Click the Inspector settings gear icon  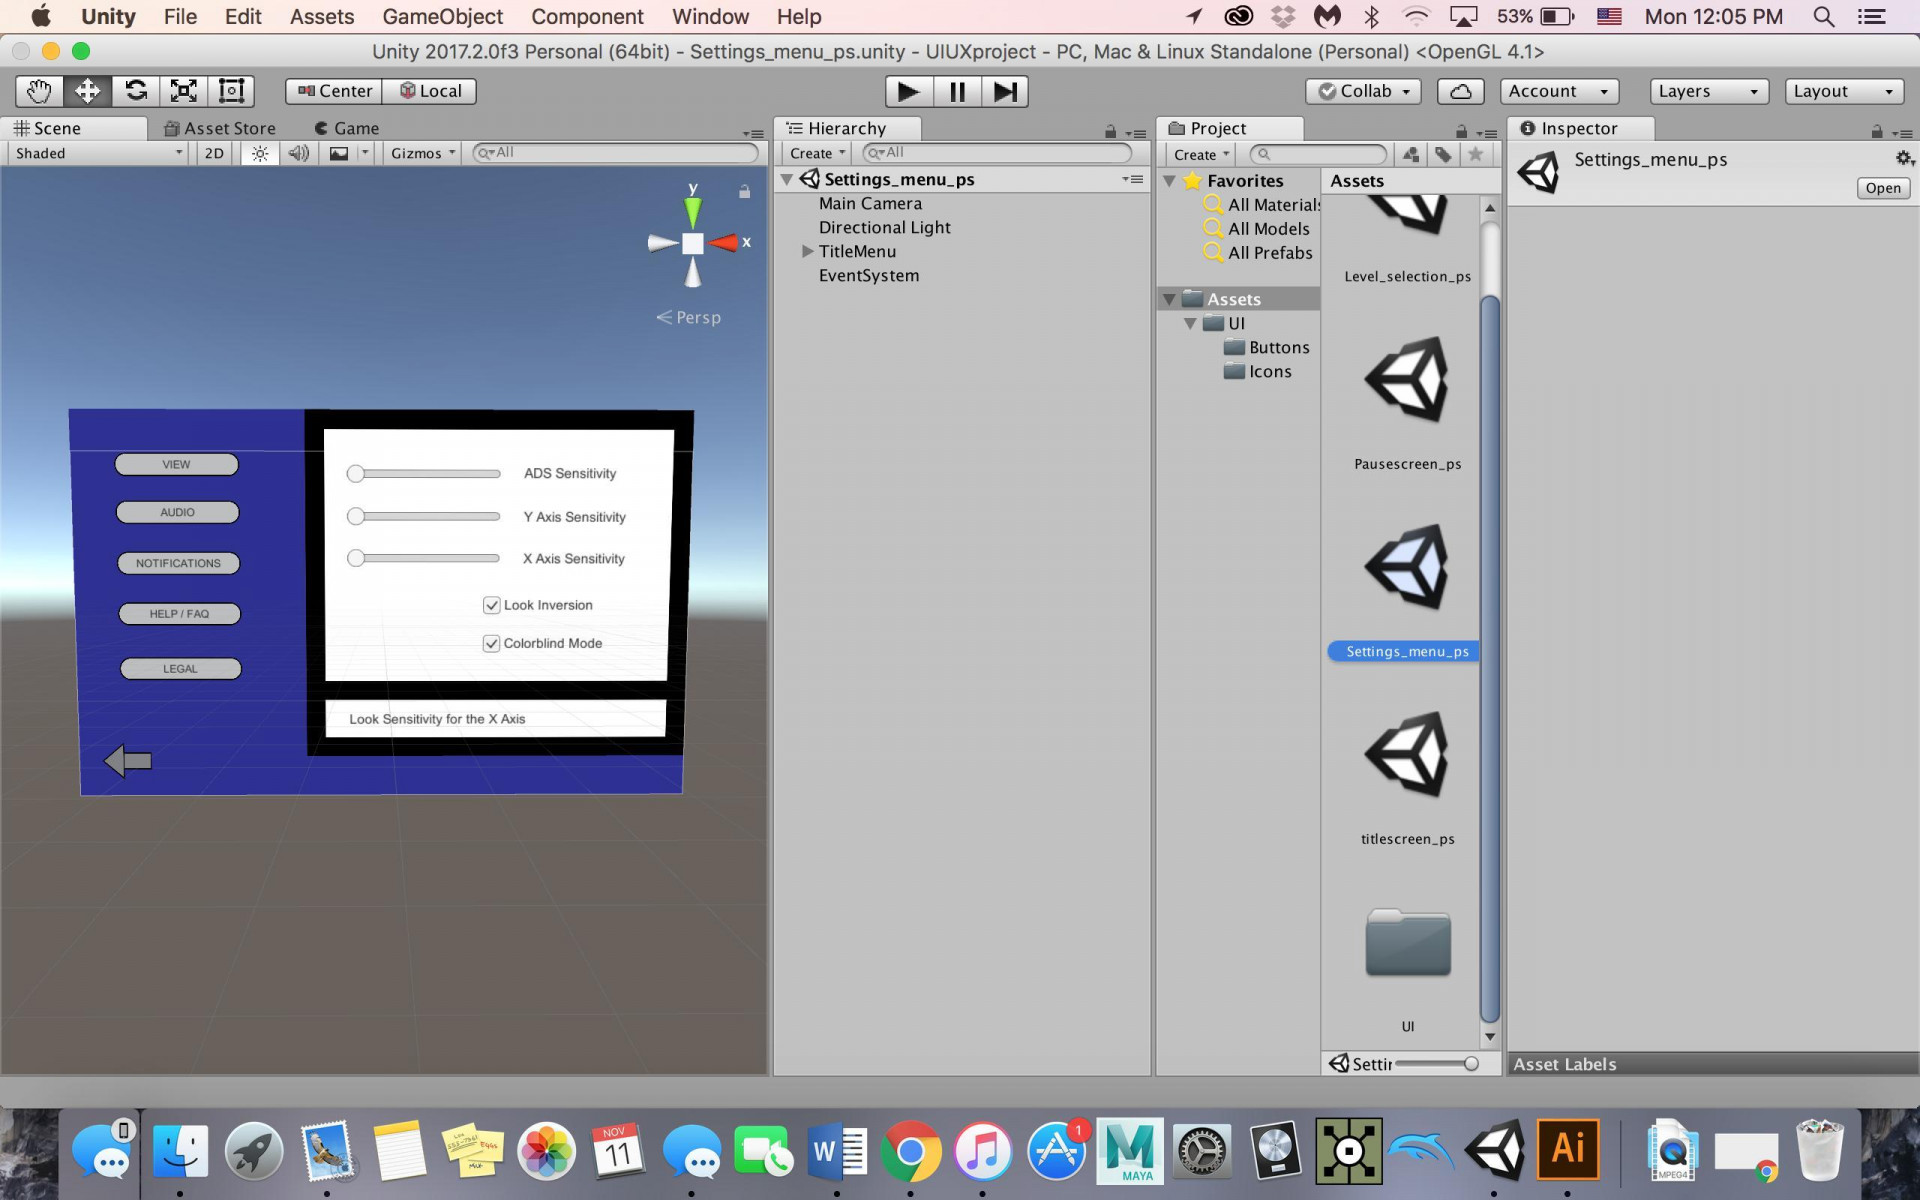tap(1904, 159)
